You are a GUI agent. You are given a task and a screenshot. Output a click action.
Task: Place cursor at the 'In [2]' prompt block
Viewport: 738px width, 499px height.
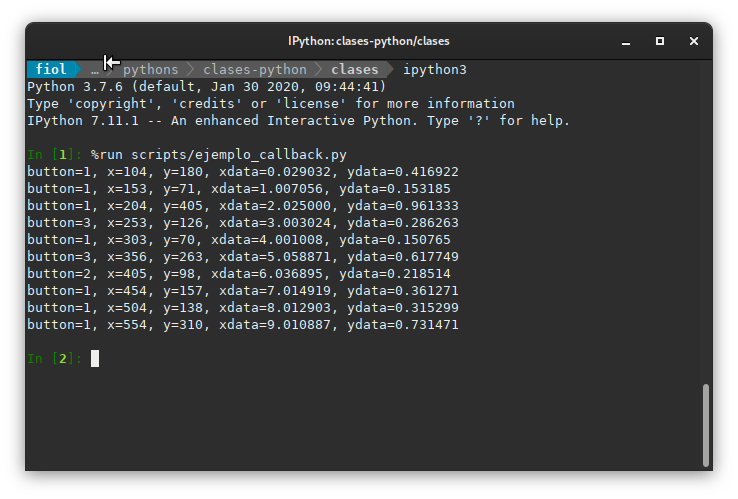[95, 359]
